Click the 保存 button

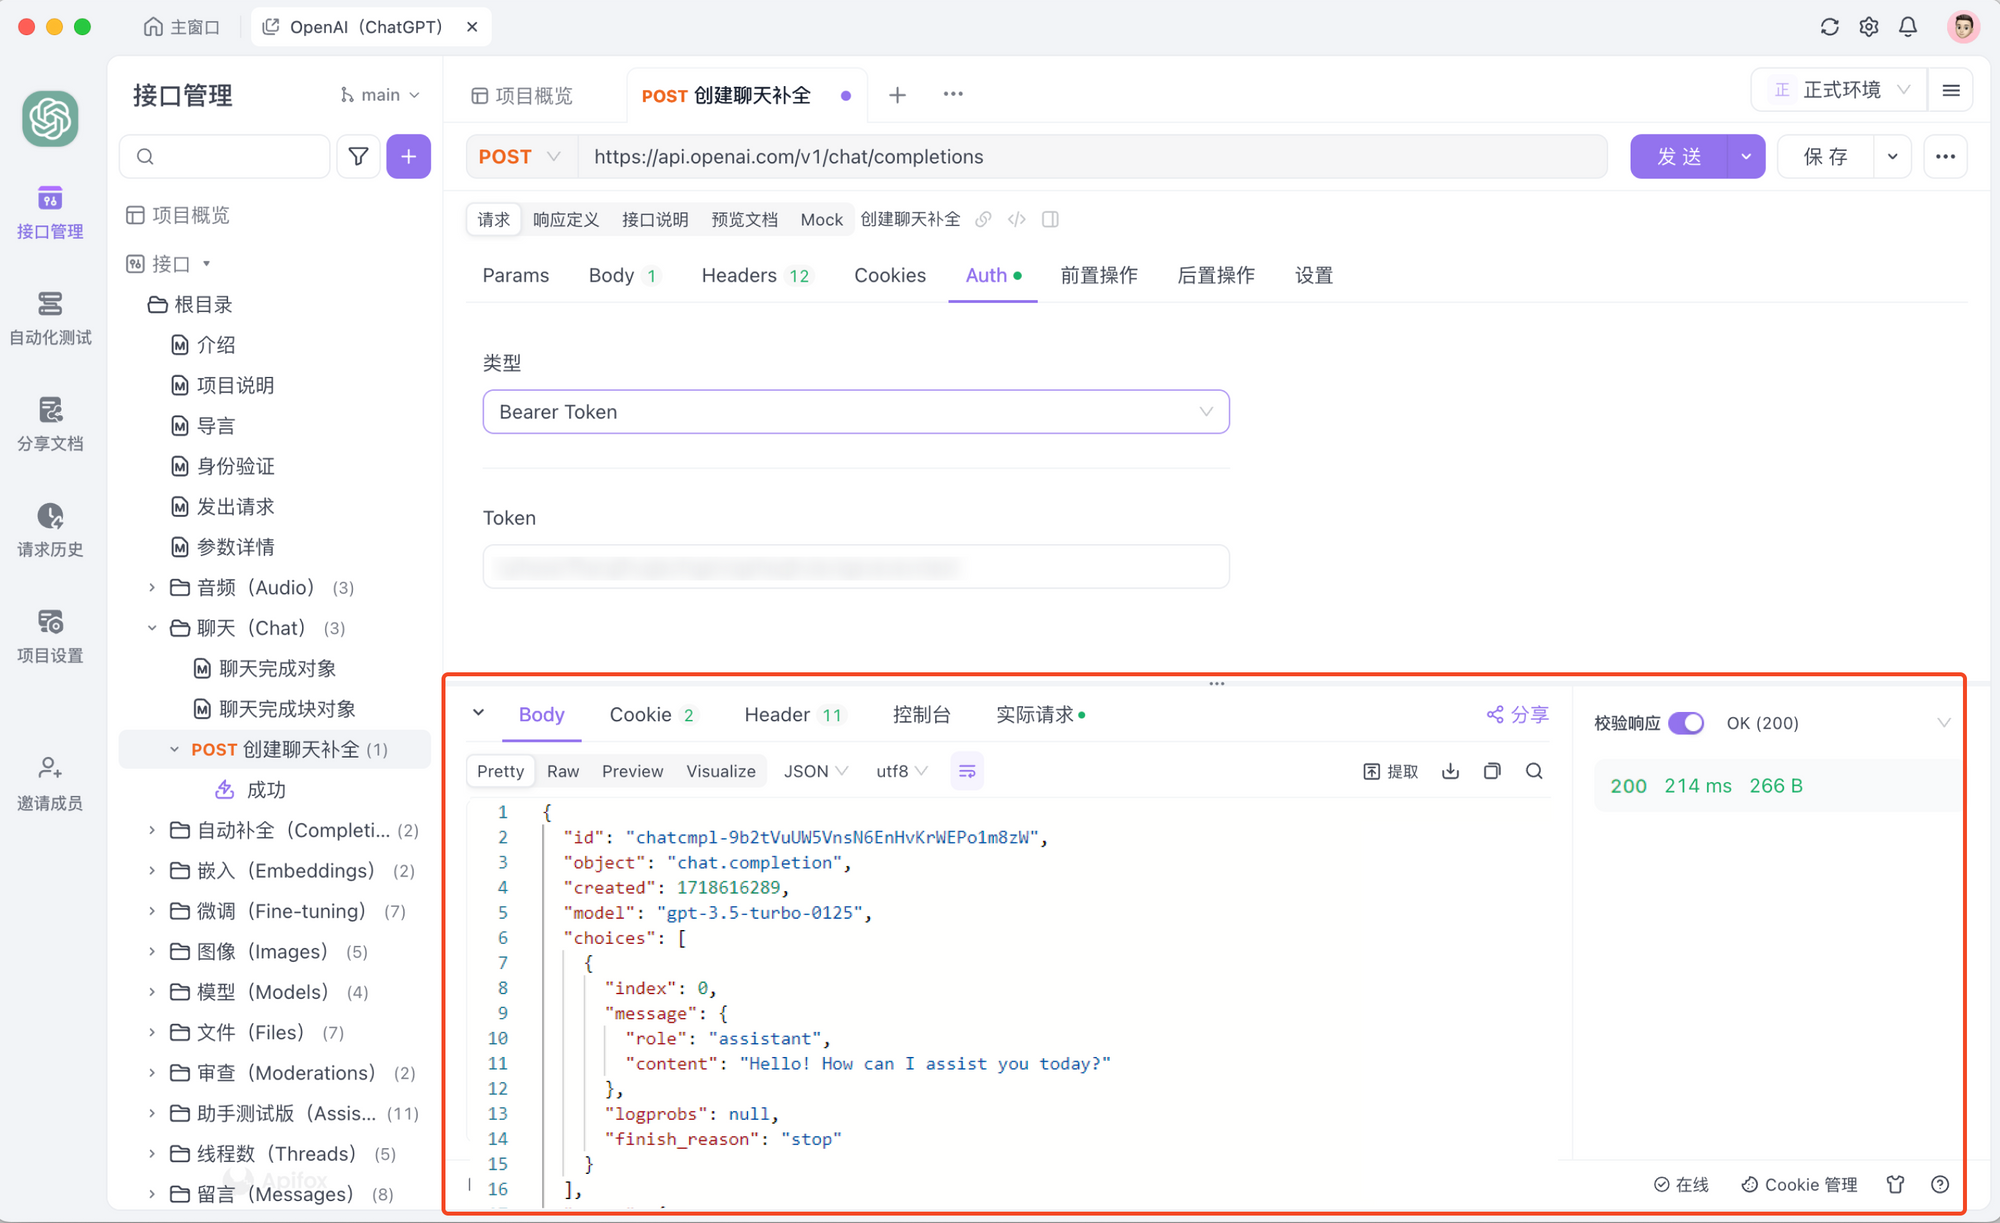1825,156
